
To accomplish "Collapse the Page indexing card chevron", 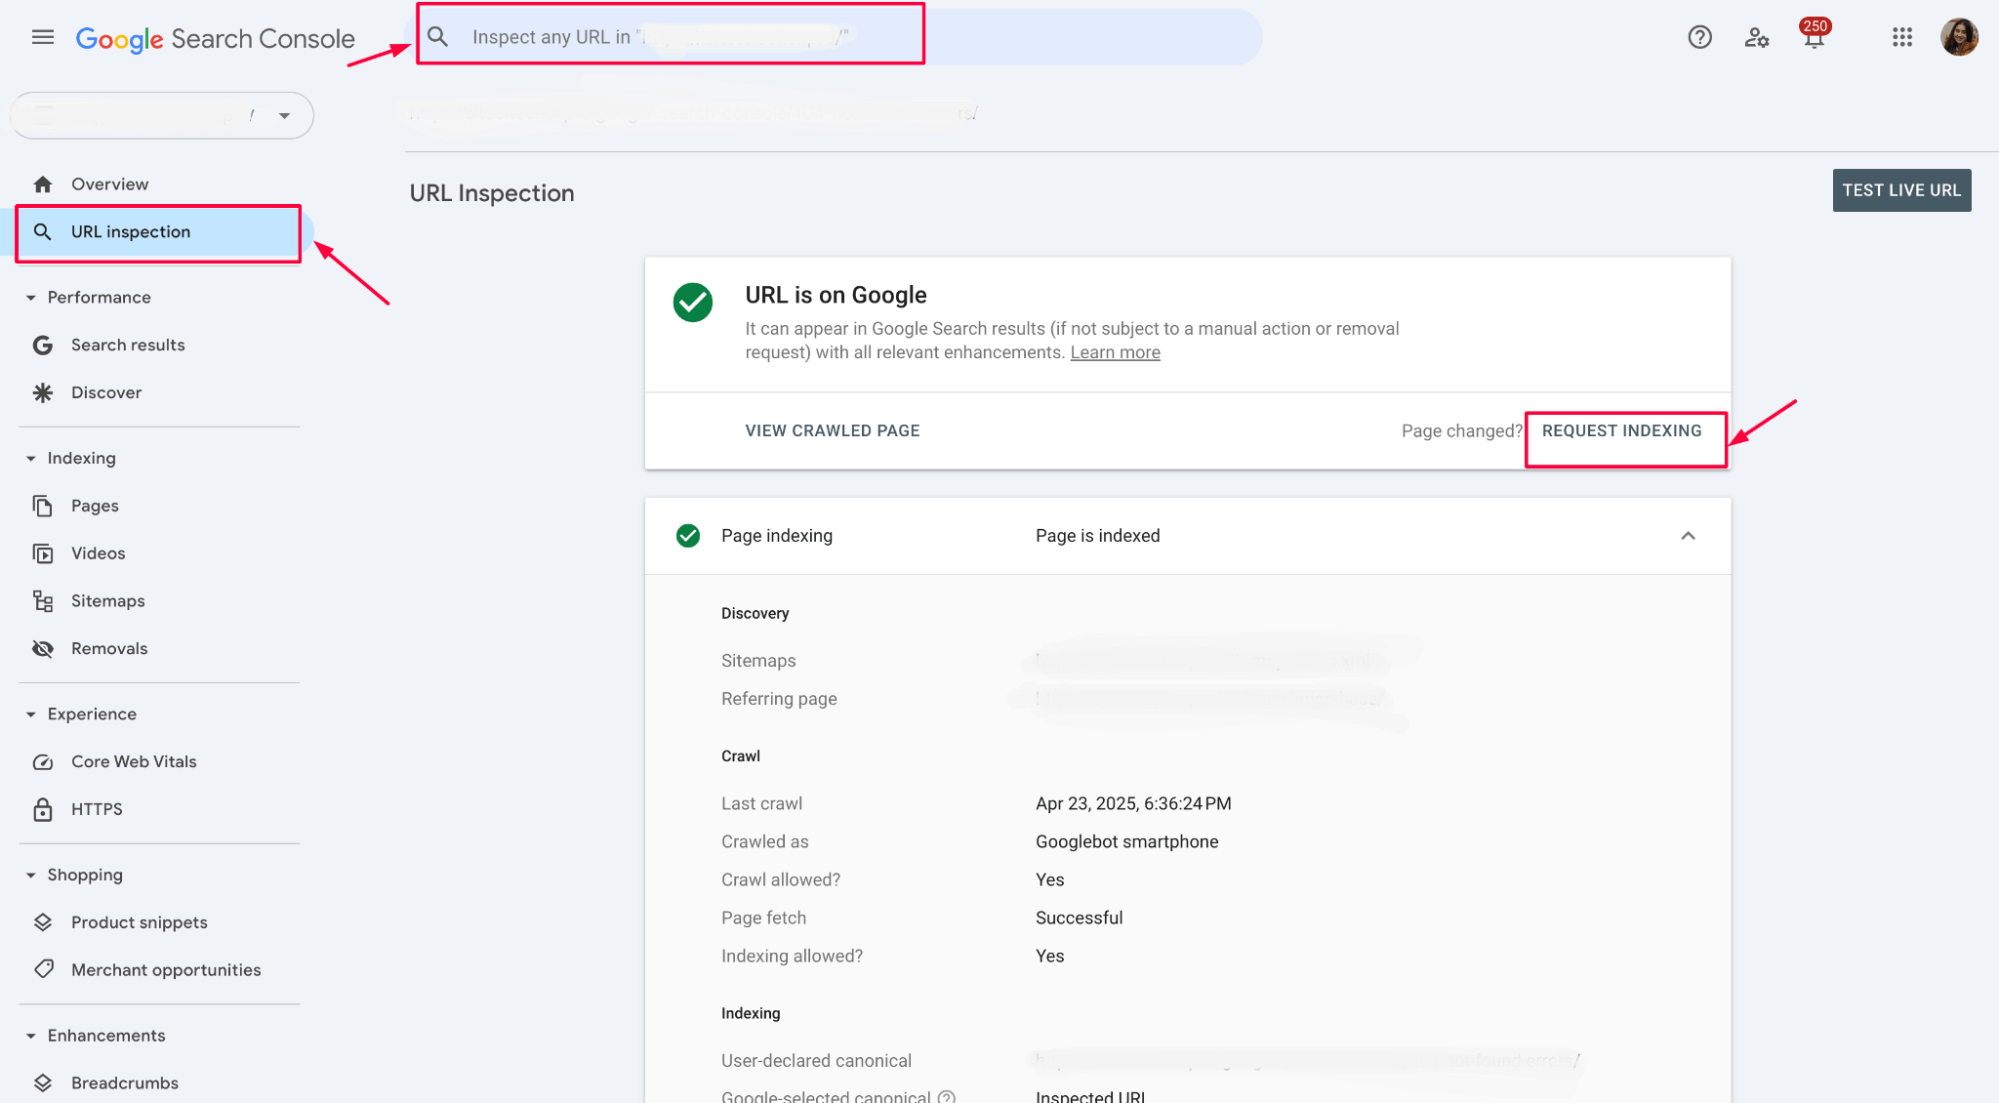I will point(1688,536).
